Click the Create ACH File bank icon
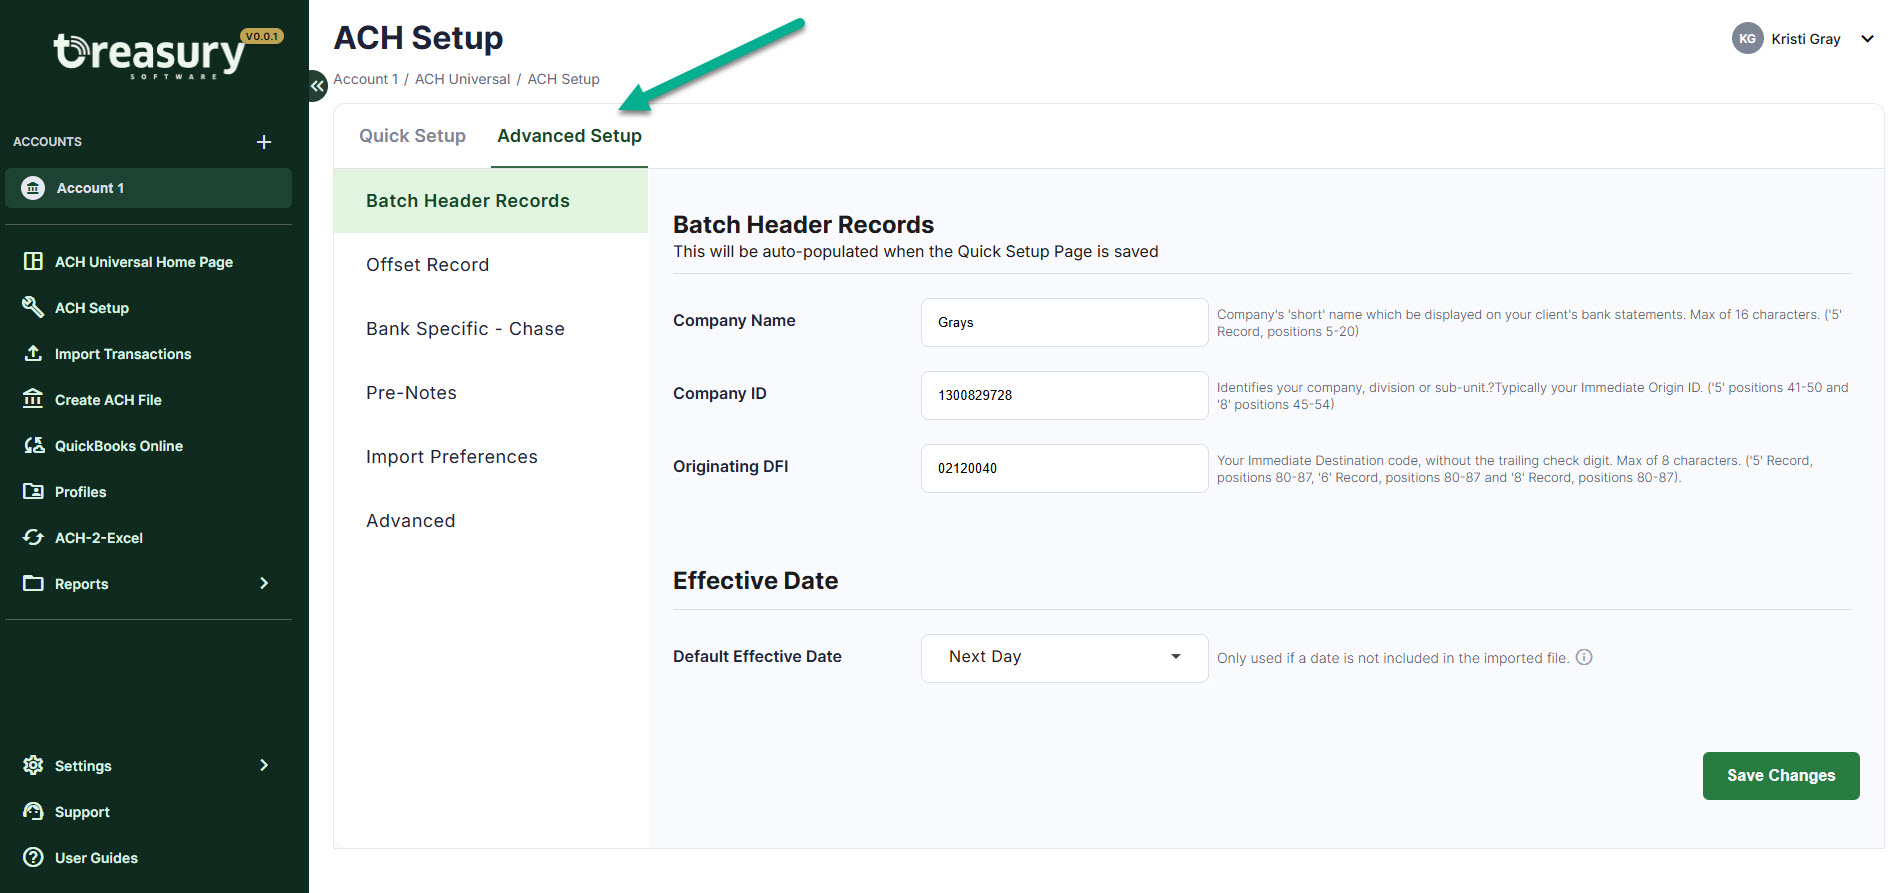The image size is (1899, 893). (x=33, y=399)
